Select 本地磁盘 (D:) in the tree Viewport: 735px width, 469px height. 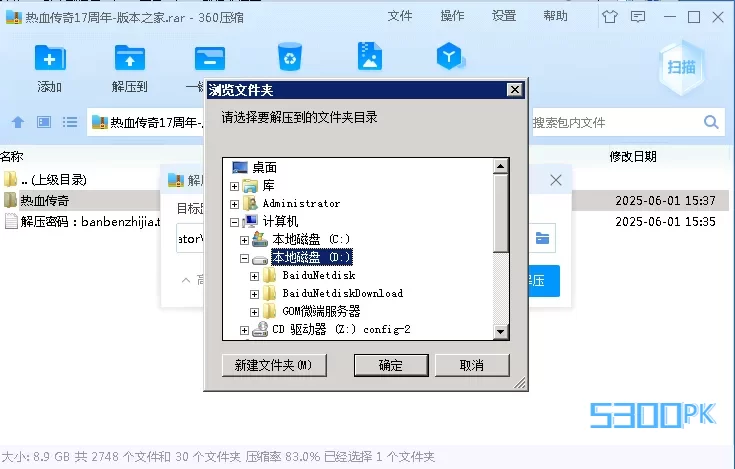click(x=312, y=257)
